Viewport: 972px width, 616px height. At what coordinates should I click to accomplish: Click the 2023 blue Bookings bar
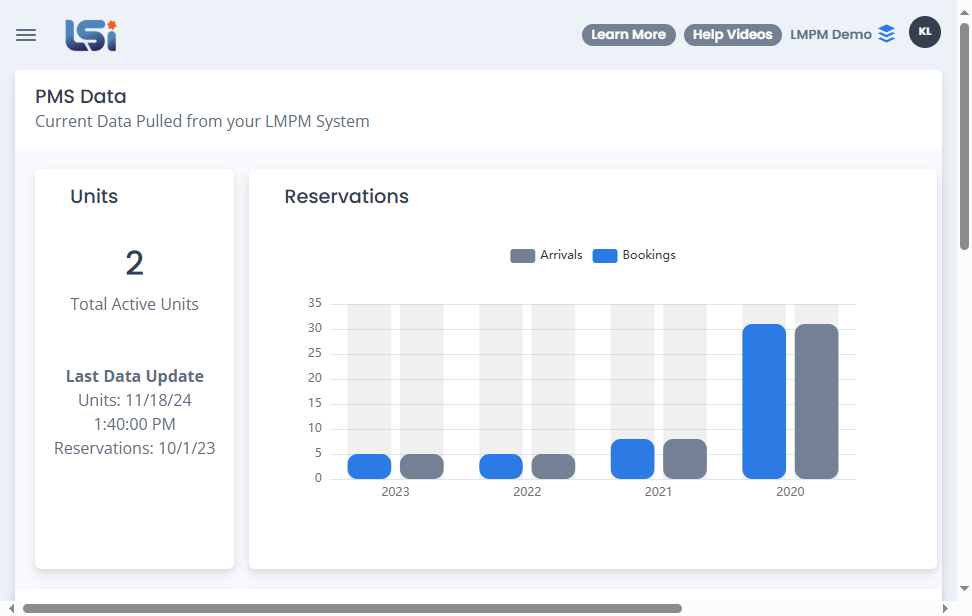click(369, 467)
